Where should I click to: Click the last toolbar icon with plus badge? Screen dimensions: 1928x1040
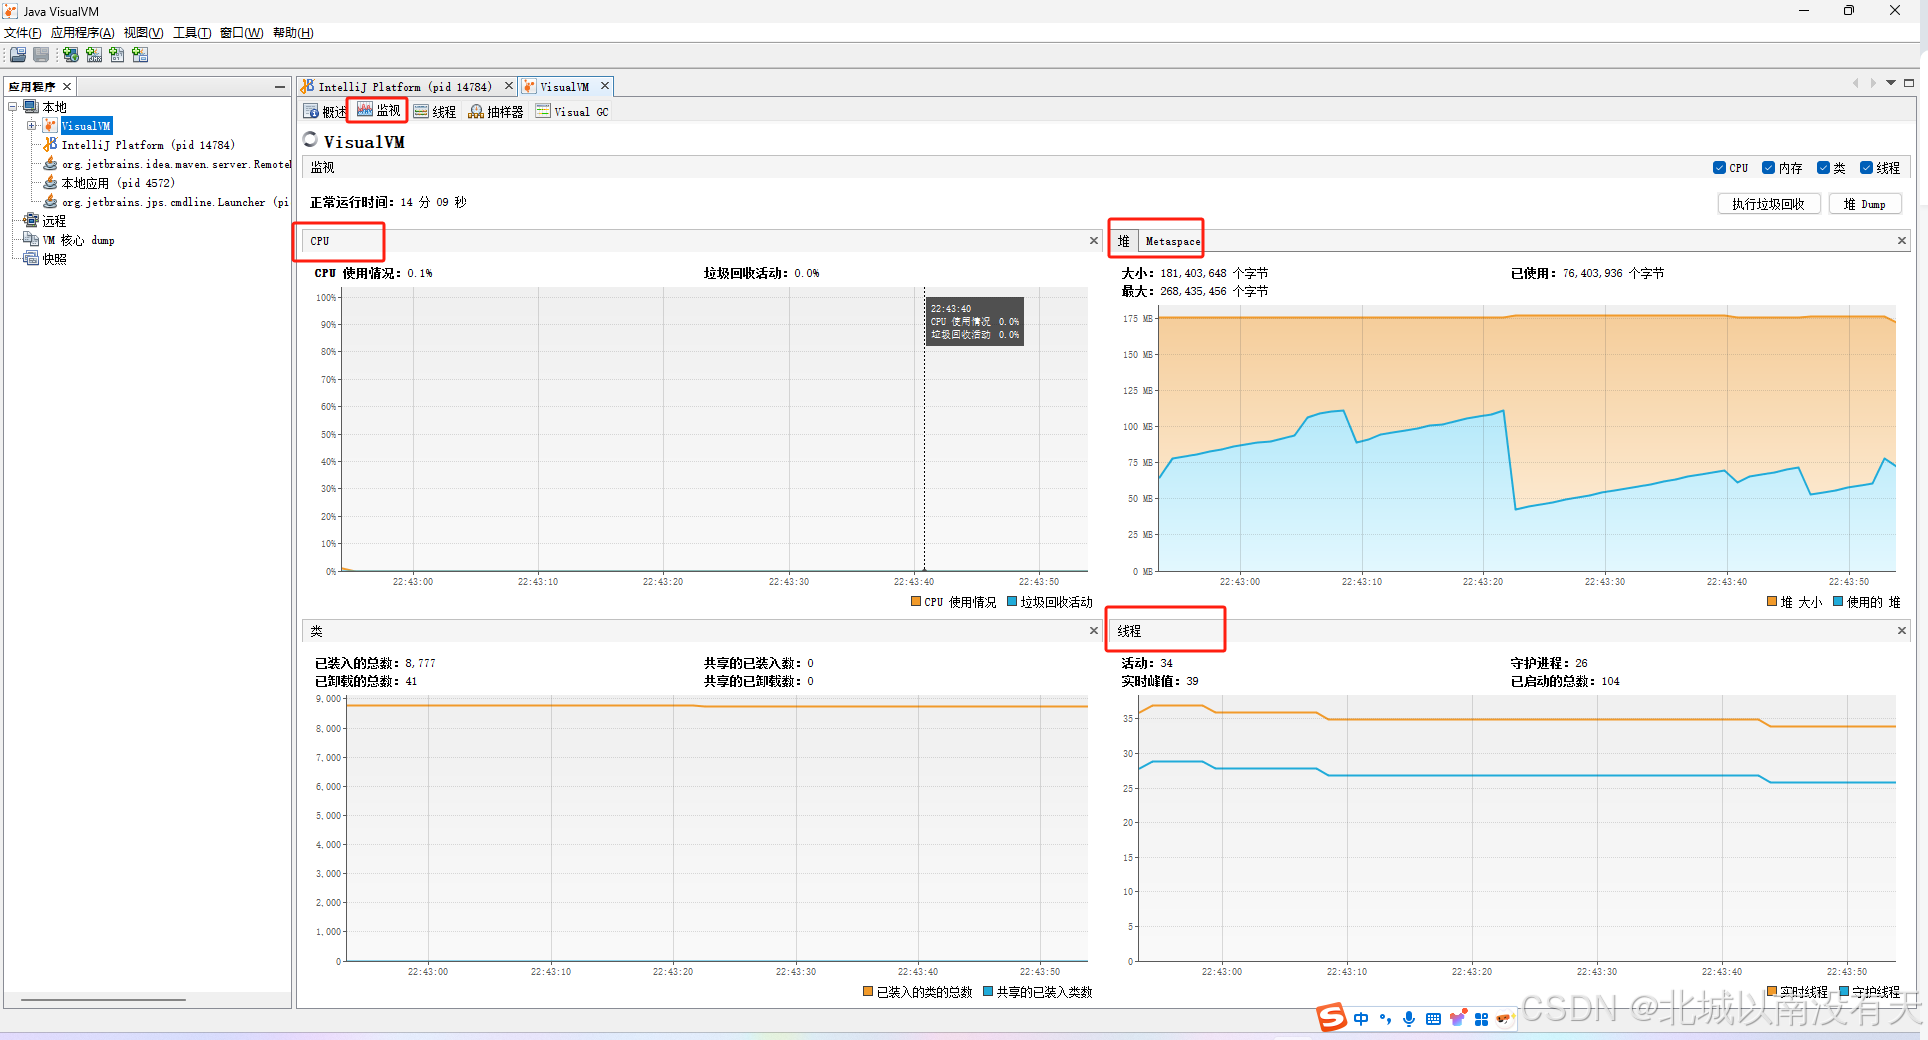140,55
